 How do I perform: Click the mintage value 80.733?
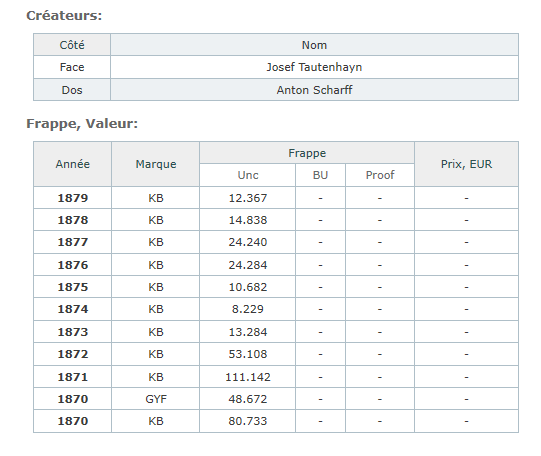pos(248,421)
